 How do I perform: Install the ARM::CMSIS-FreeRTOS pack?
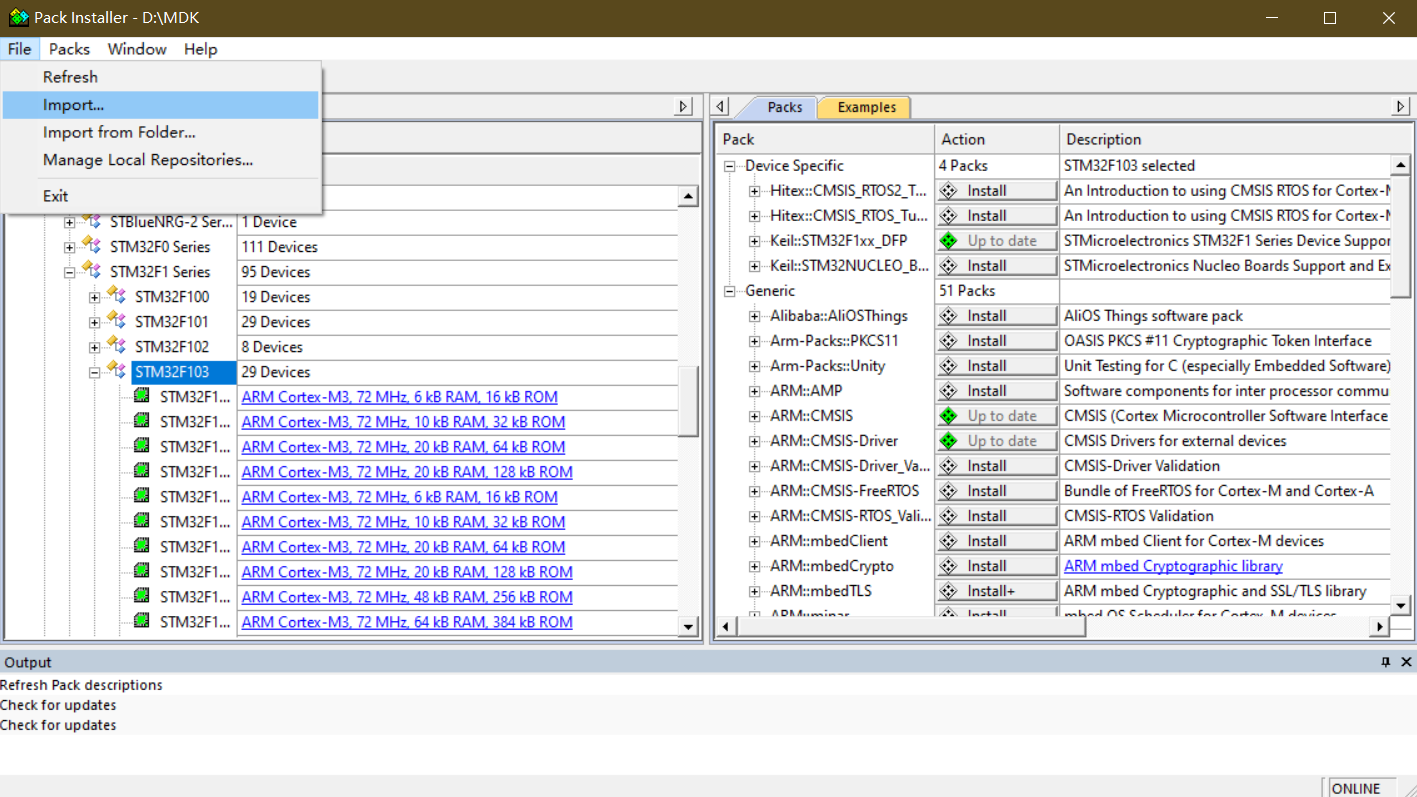[996, 491]
